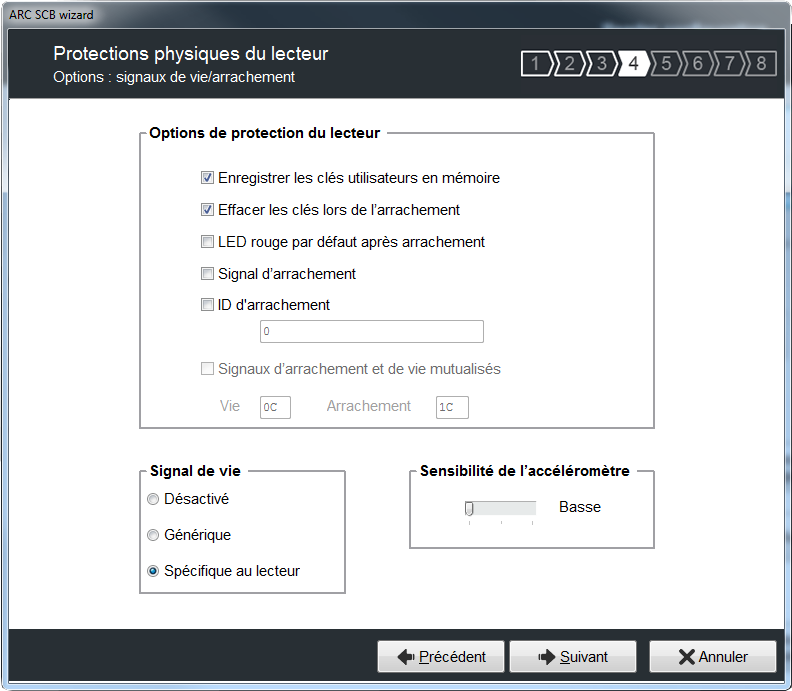Screen dimensions: 792x691
Task: Click Annuler to cancel the wizard
Action: [712, 657]
